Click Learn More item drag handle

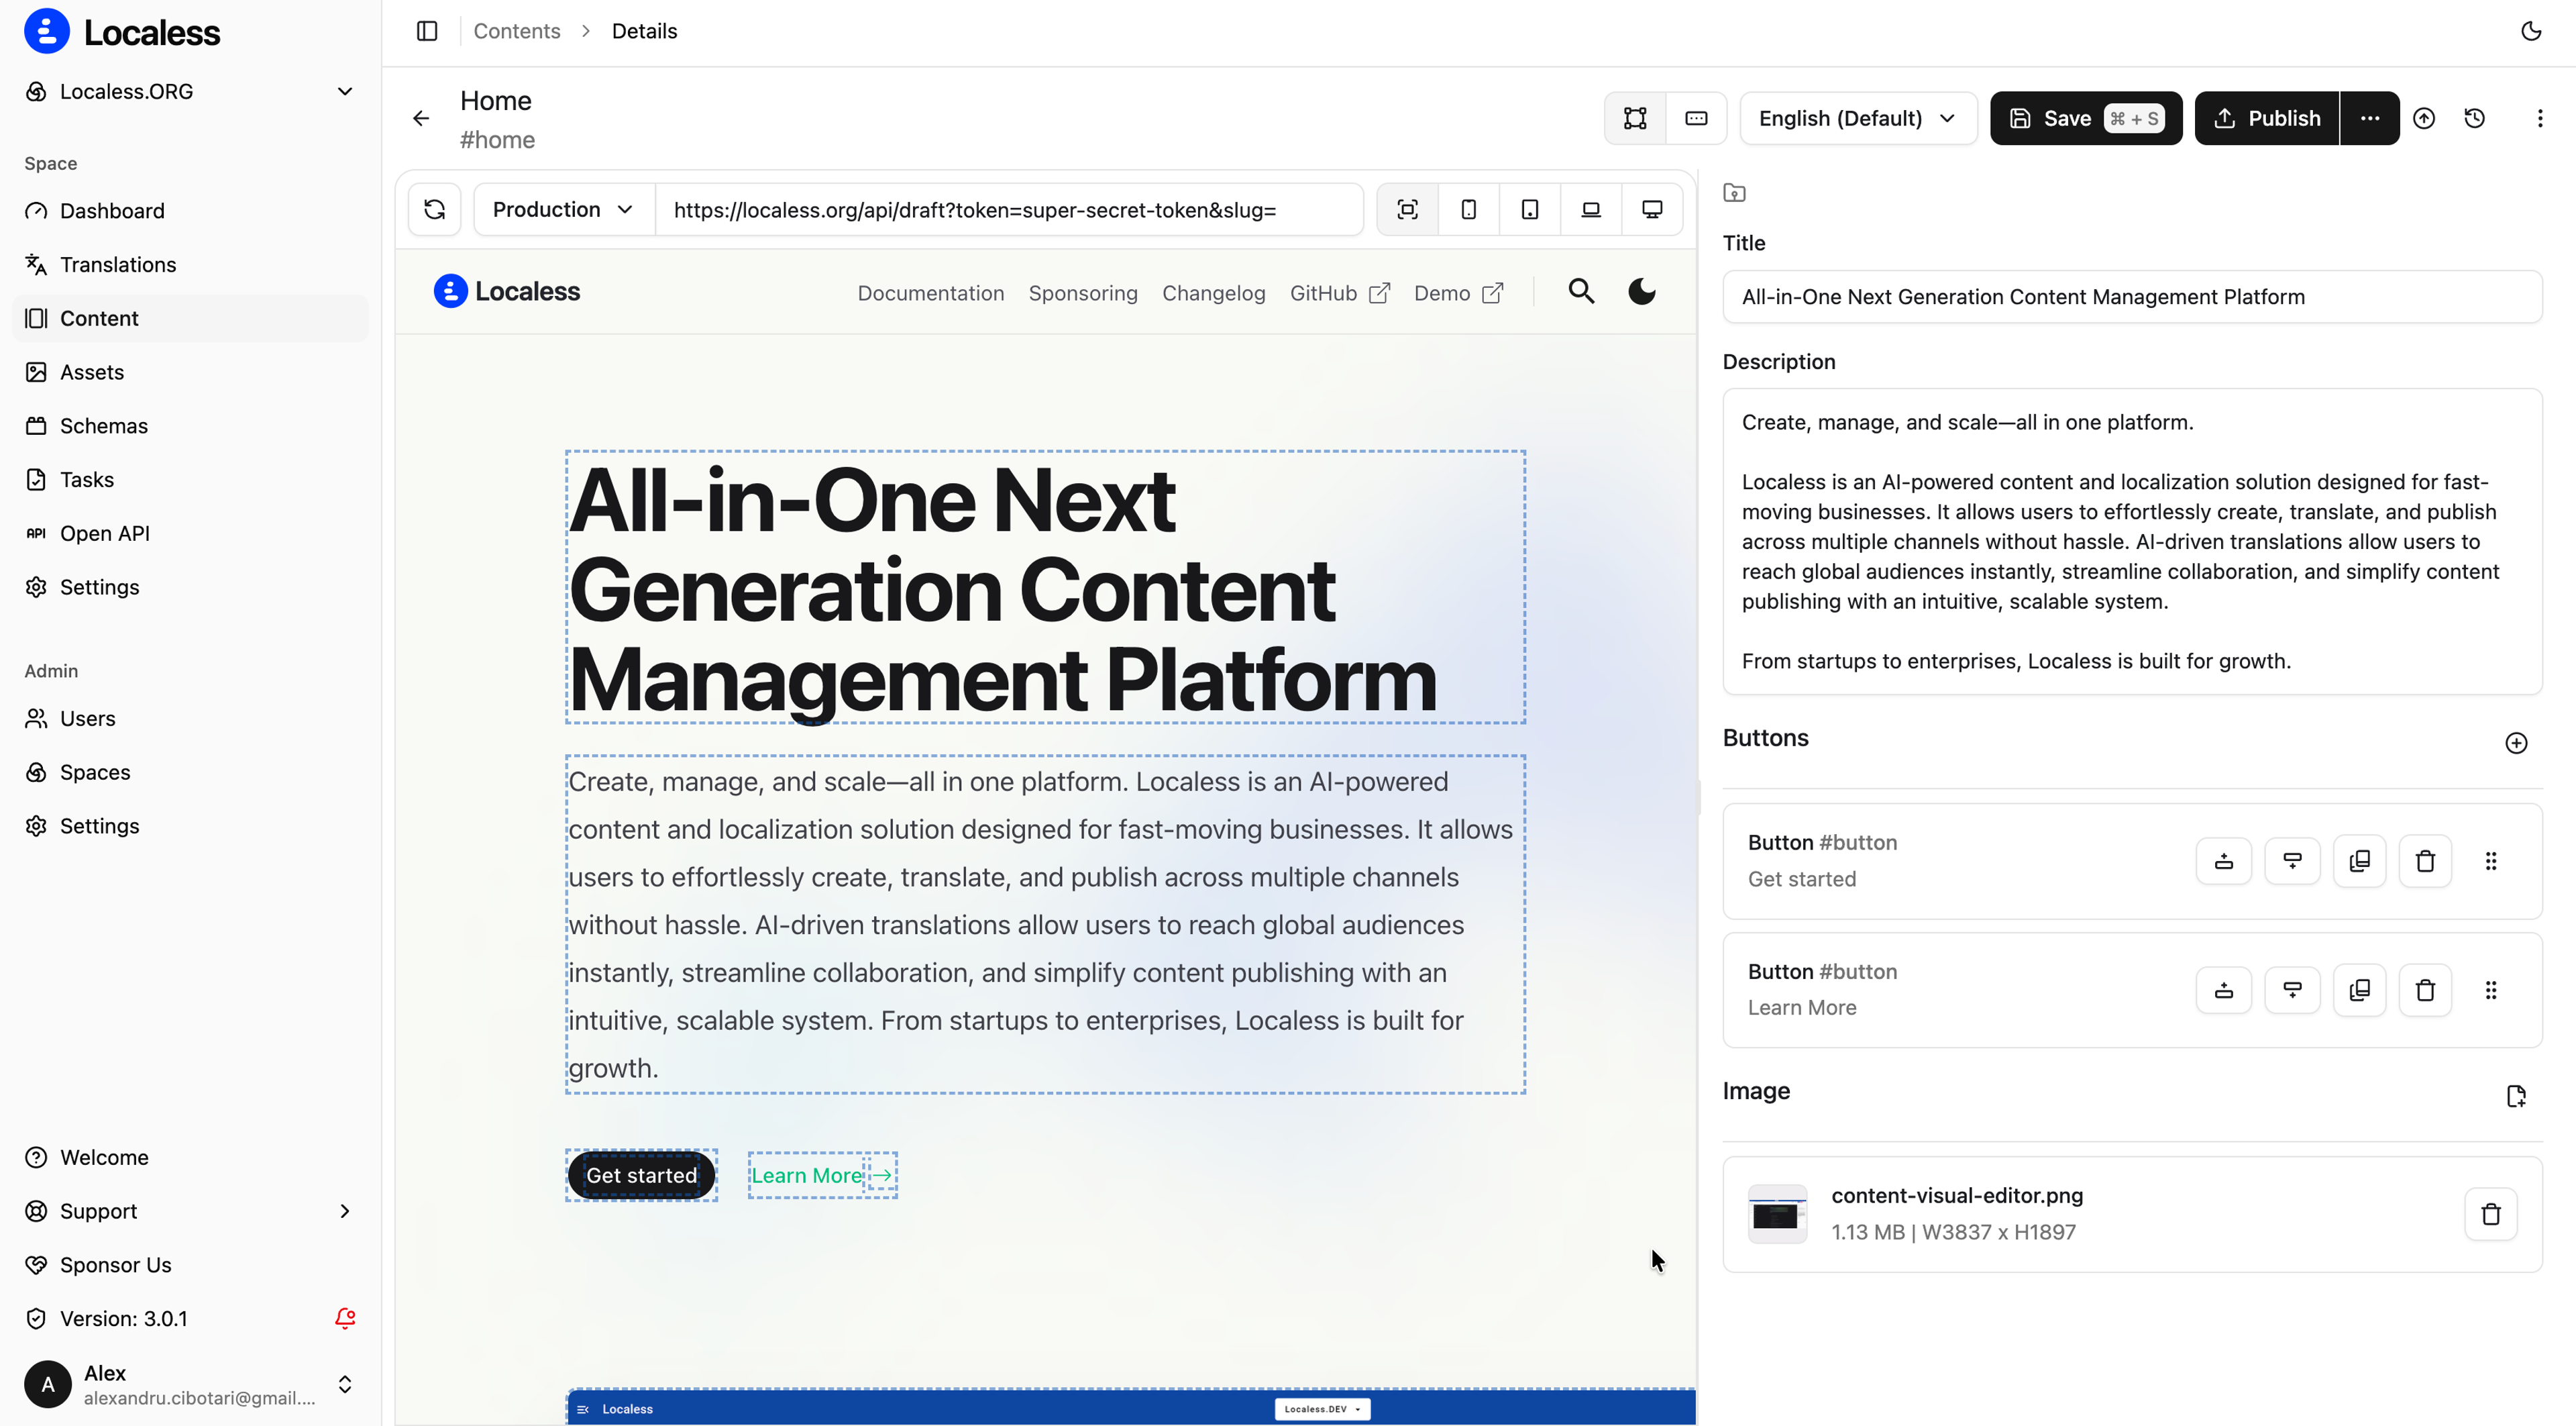tap(2491, 990)
